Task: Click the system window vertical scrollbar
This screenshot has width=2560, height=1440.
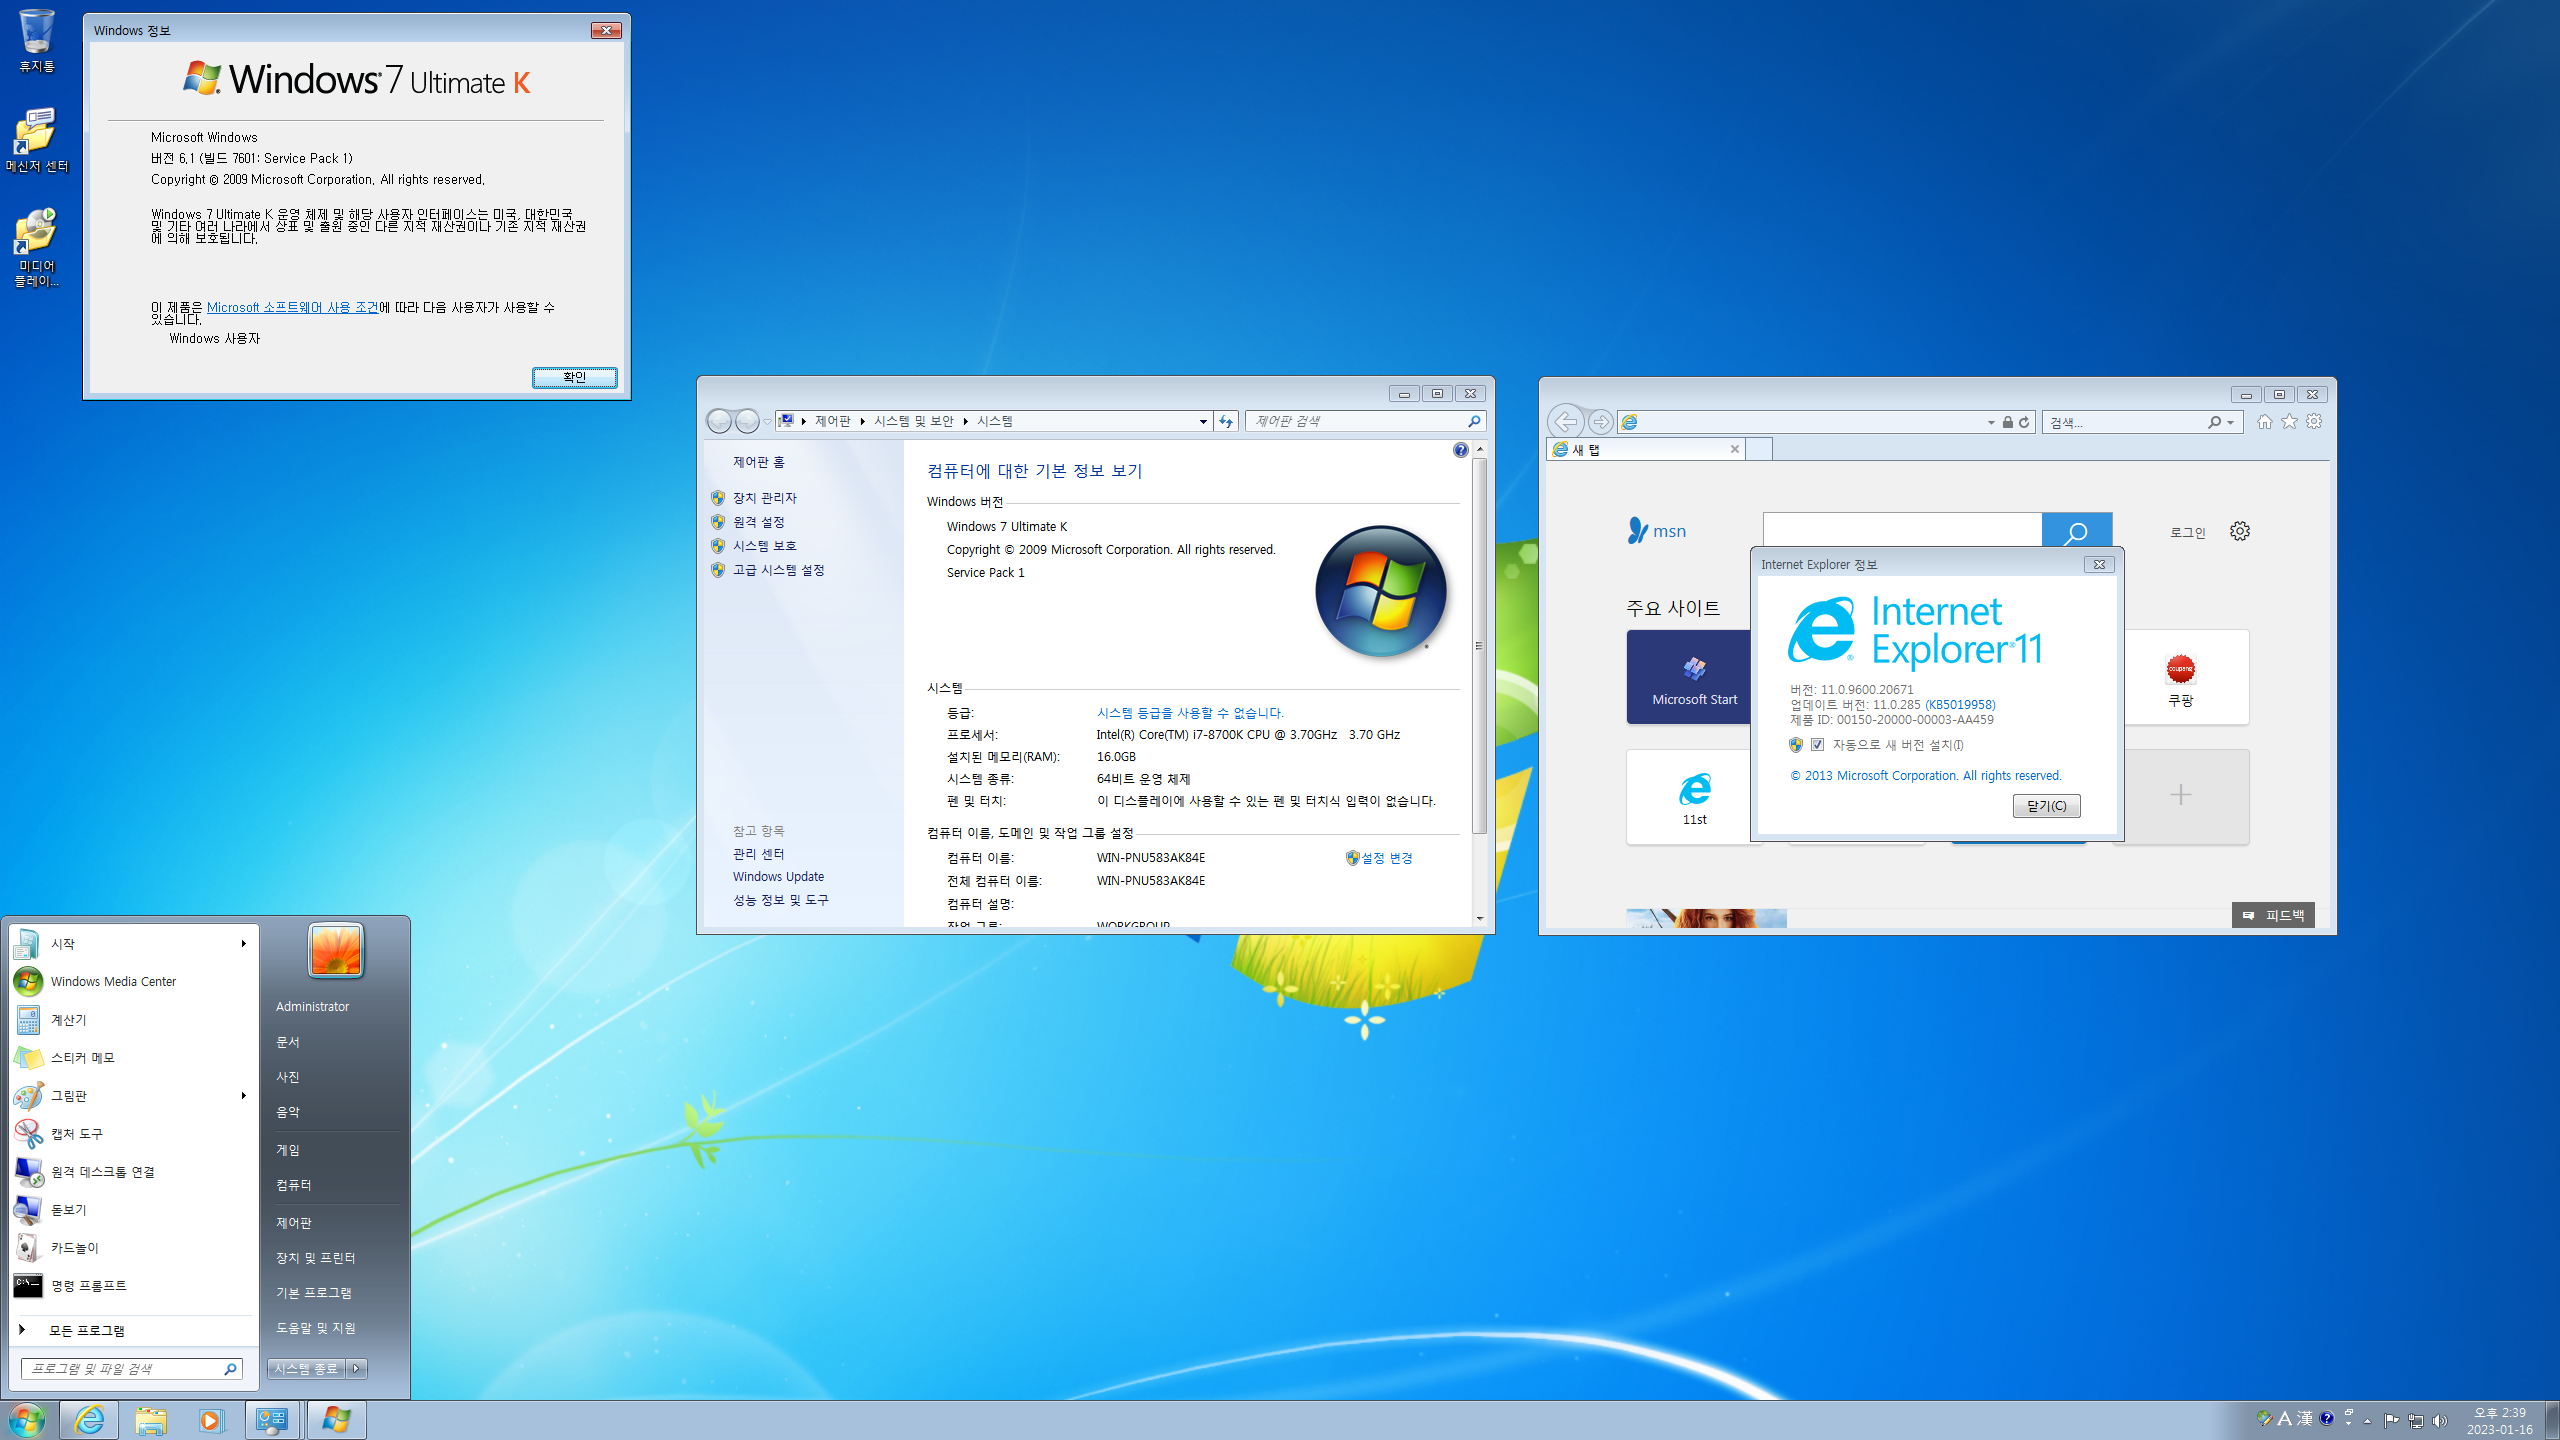Action: (x=1479, y=645)
